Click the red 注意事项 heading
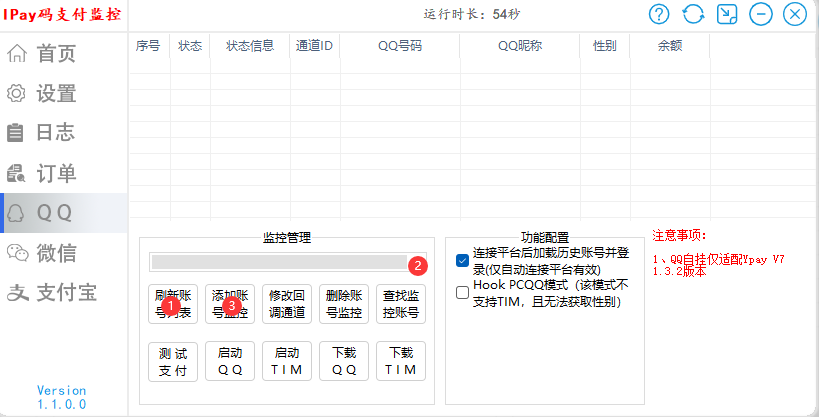The width and height of the screenshot is (819, 417). (679, 236)
